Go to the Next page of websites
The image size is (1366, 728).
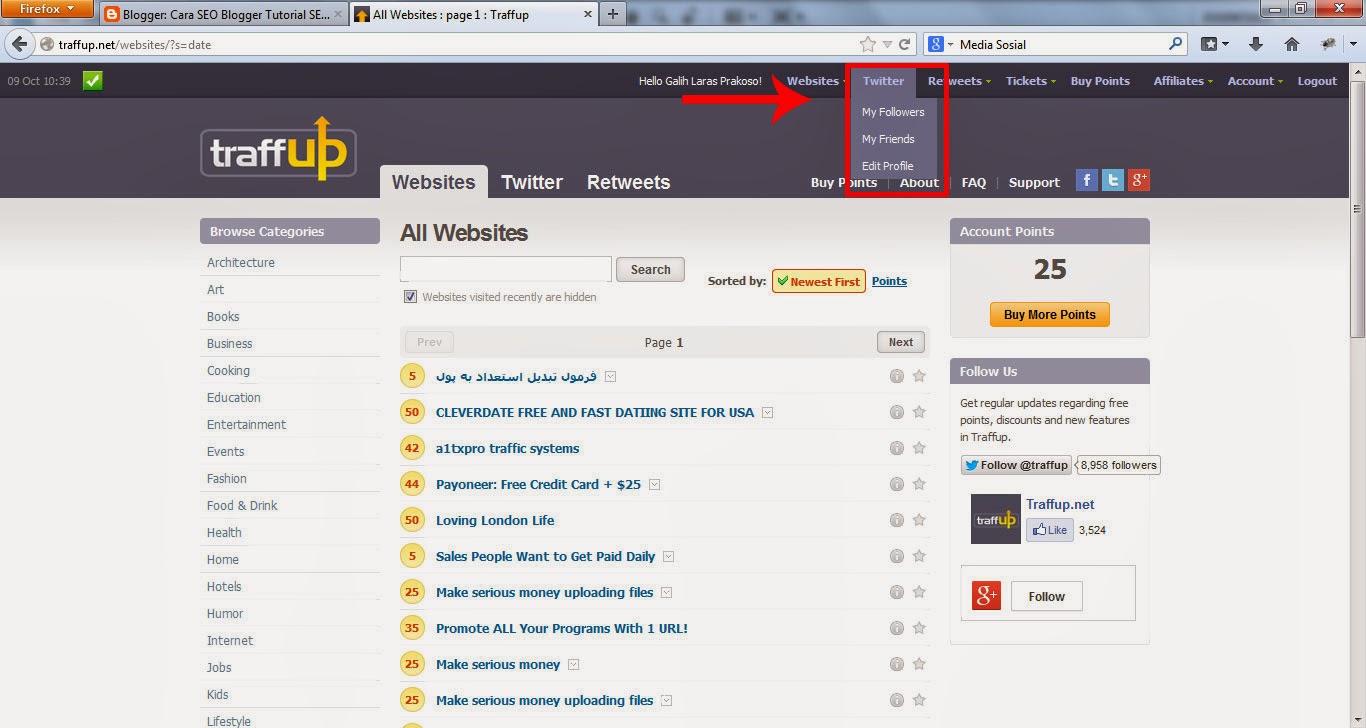(x=901, y=342)
